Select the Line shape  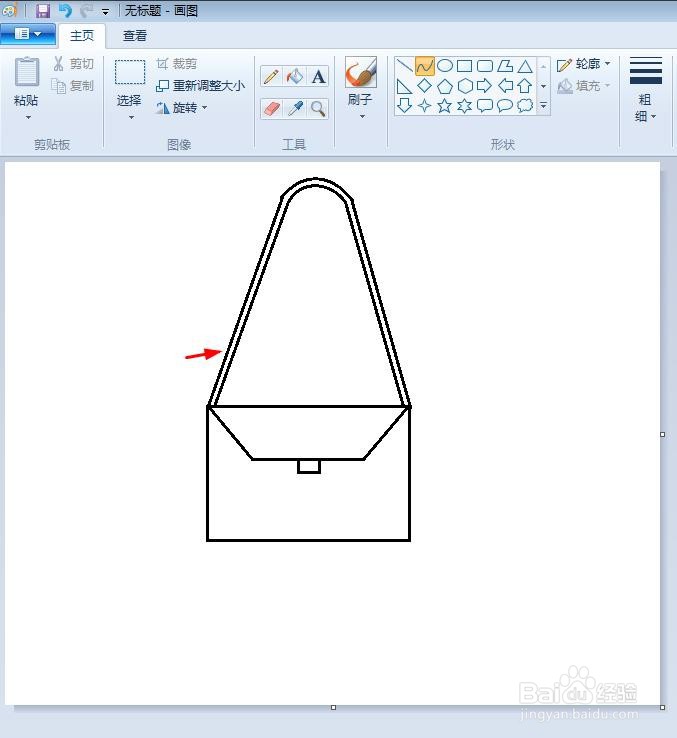click(404, 66)
